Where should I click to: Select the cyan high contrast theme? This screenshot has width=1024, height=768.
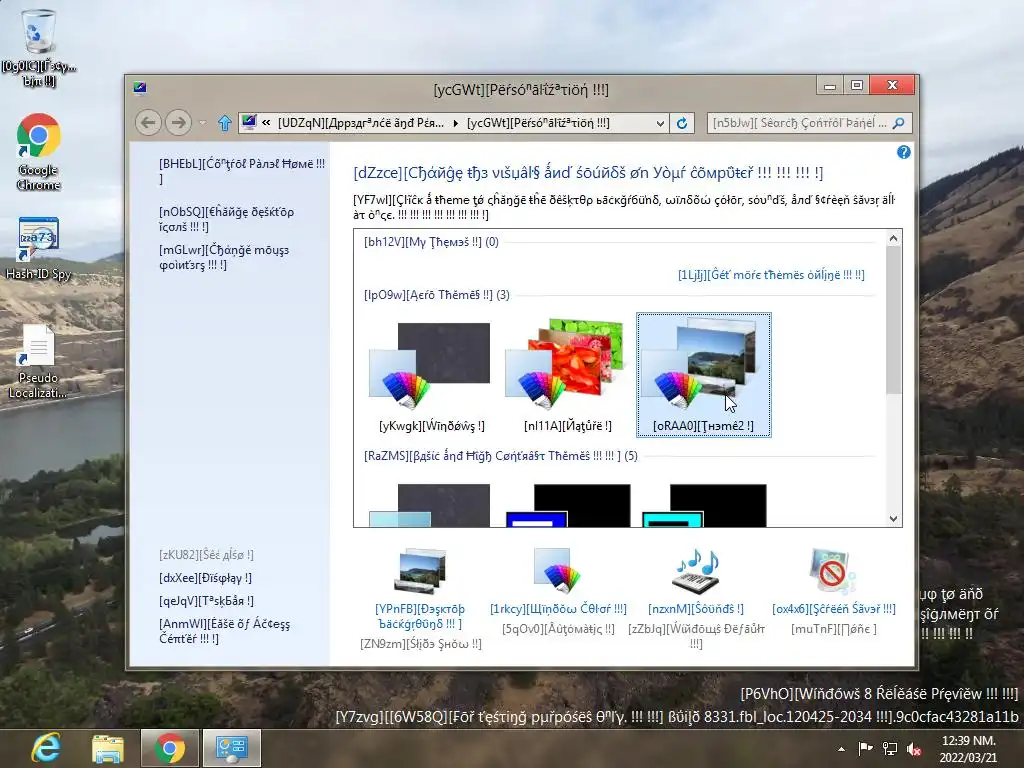click(704, 505)
